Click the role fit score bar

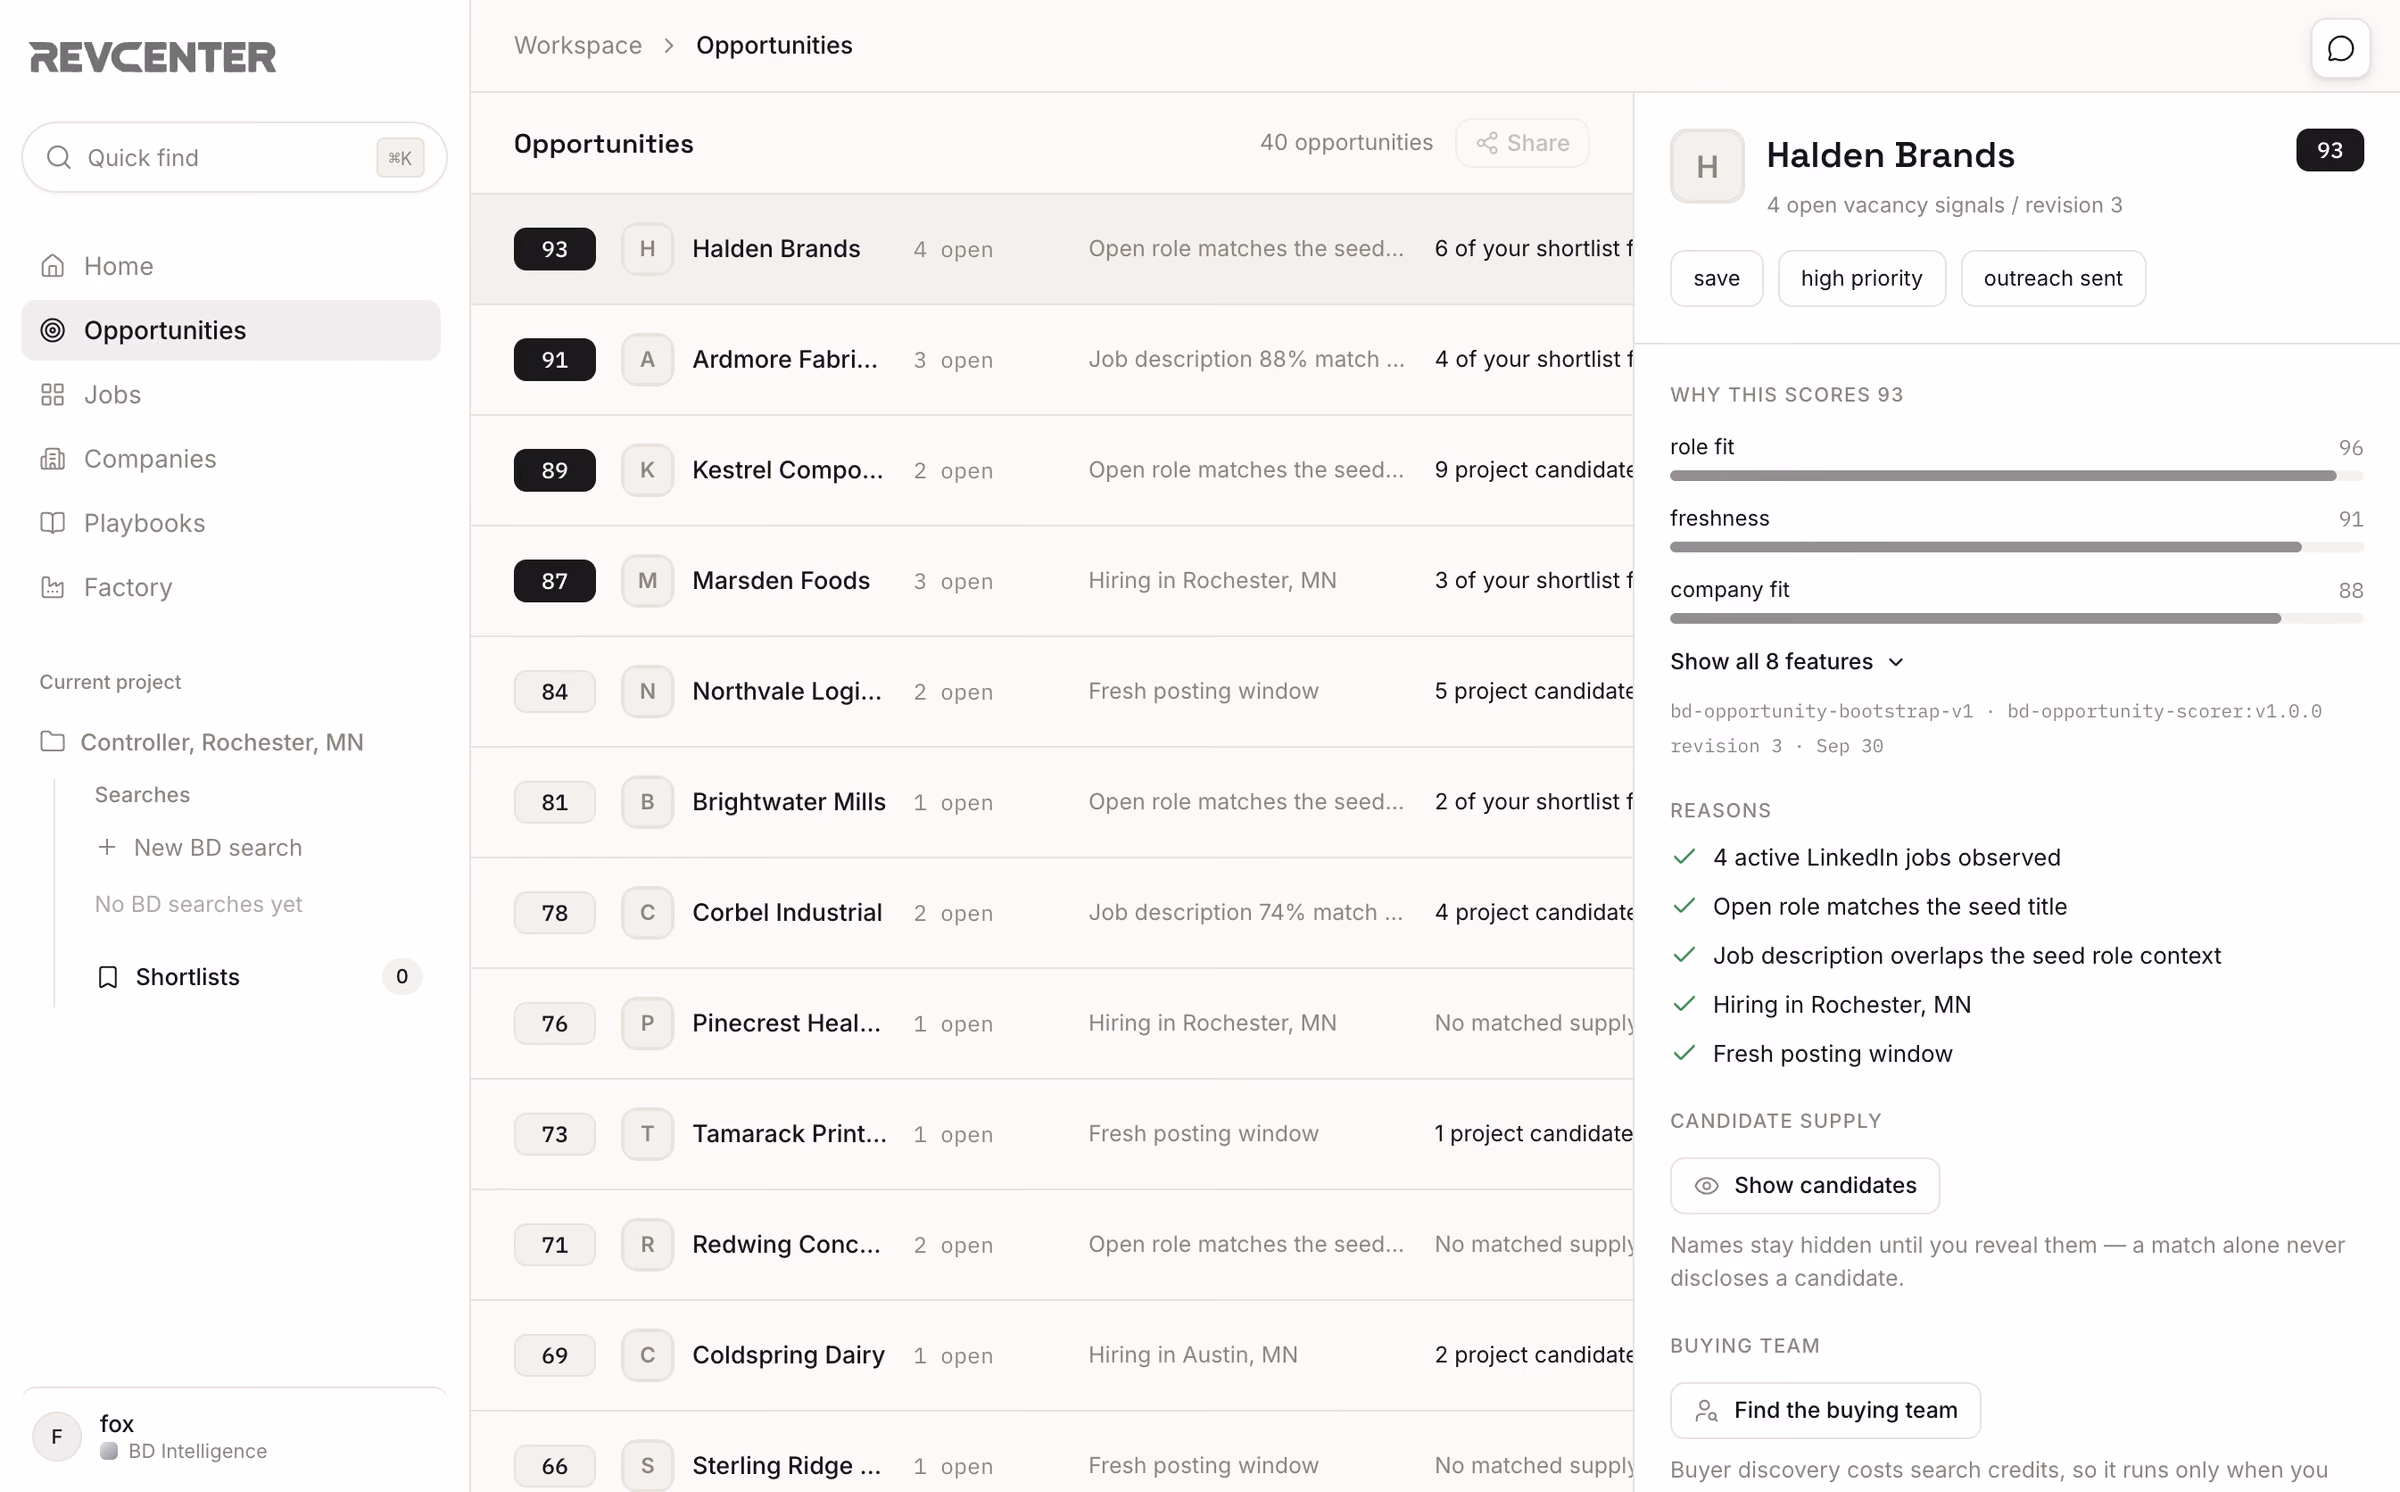[2016, 476]
